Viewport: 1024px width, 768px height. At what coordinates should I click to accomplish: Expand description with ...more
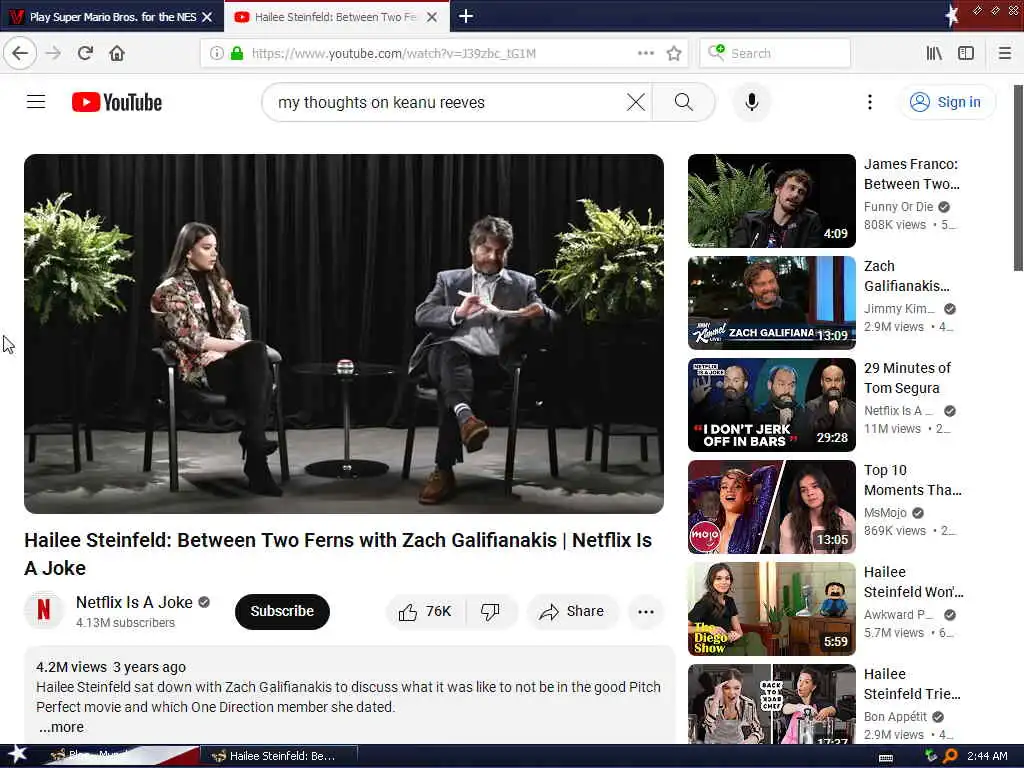click(61, 727)
